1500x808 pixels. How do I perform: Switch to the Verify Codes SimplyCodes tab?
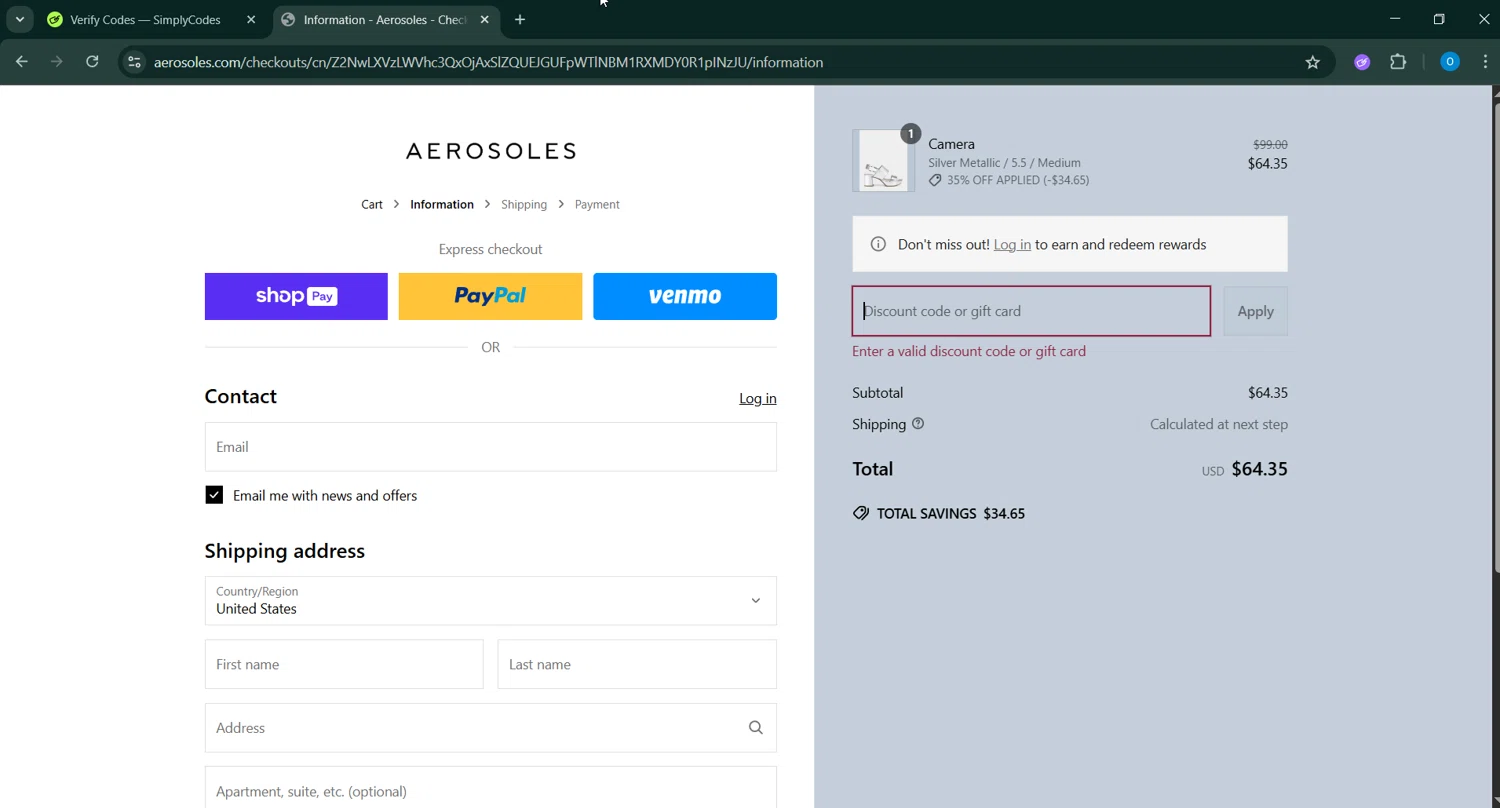point(145,19)
